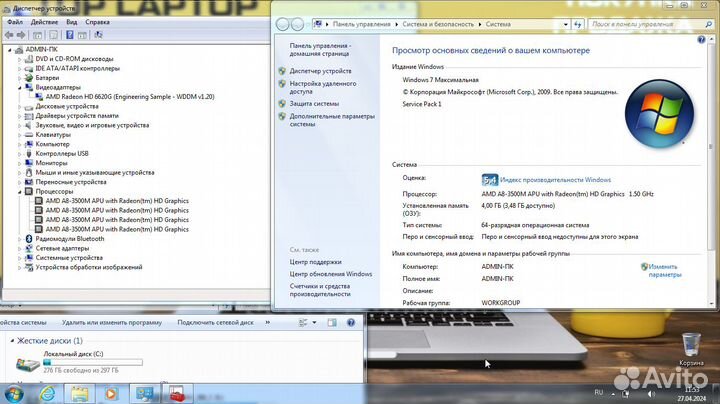Expand Сетевые адаптеры node
The image size is (720, 404).
pos(20,248)
